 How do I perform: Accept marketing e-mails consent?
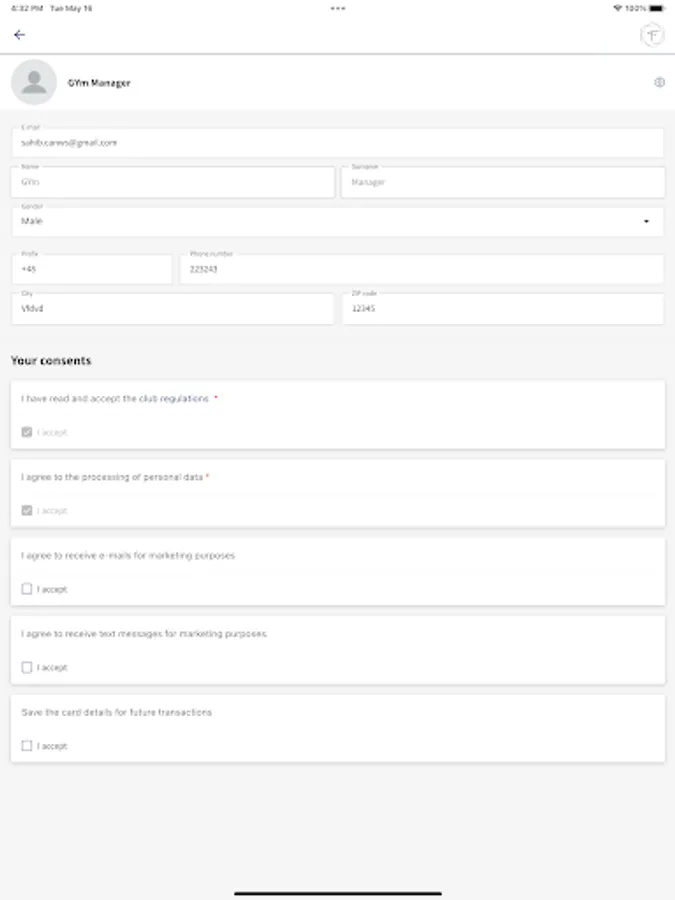point(27,590)
